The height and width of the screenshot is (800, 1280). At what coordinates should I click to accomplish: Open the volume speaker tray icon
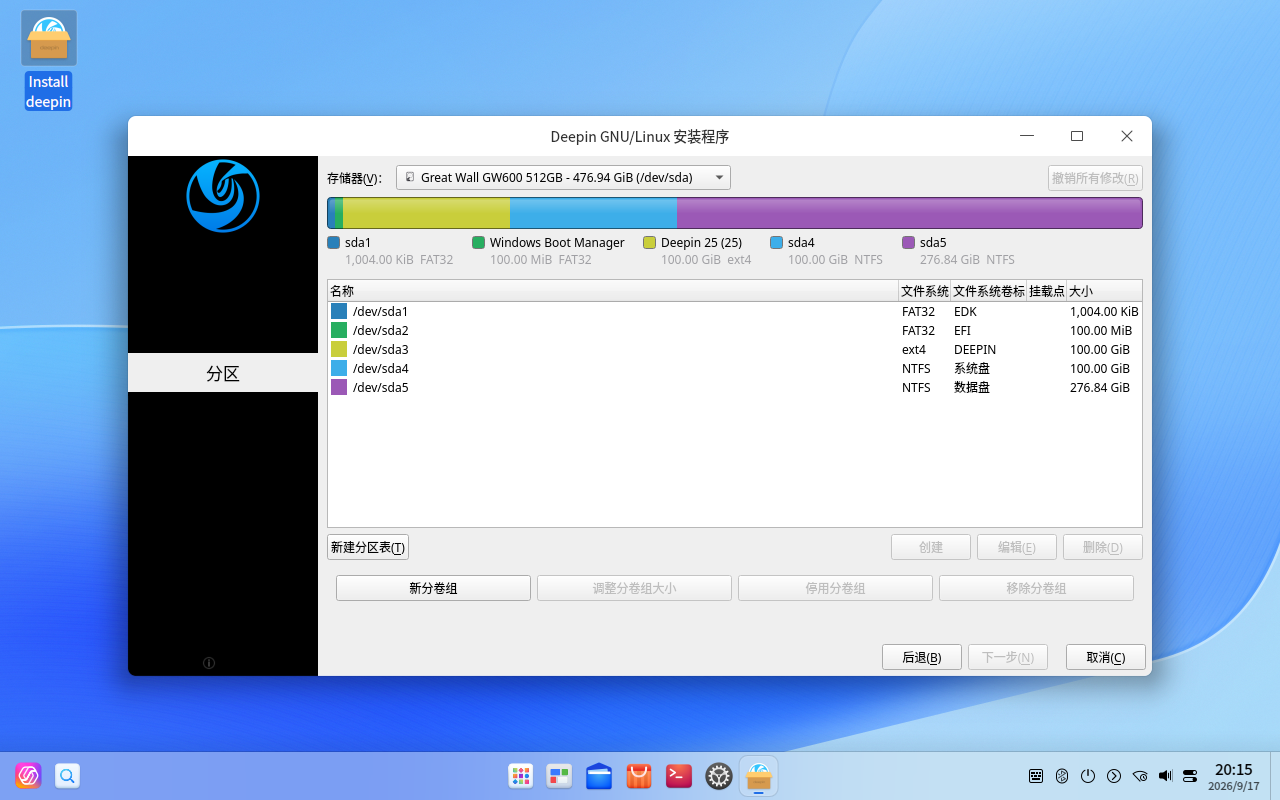click(x=1165, y=776)
